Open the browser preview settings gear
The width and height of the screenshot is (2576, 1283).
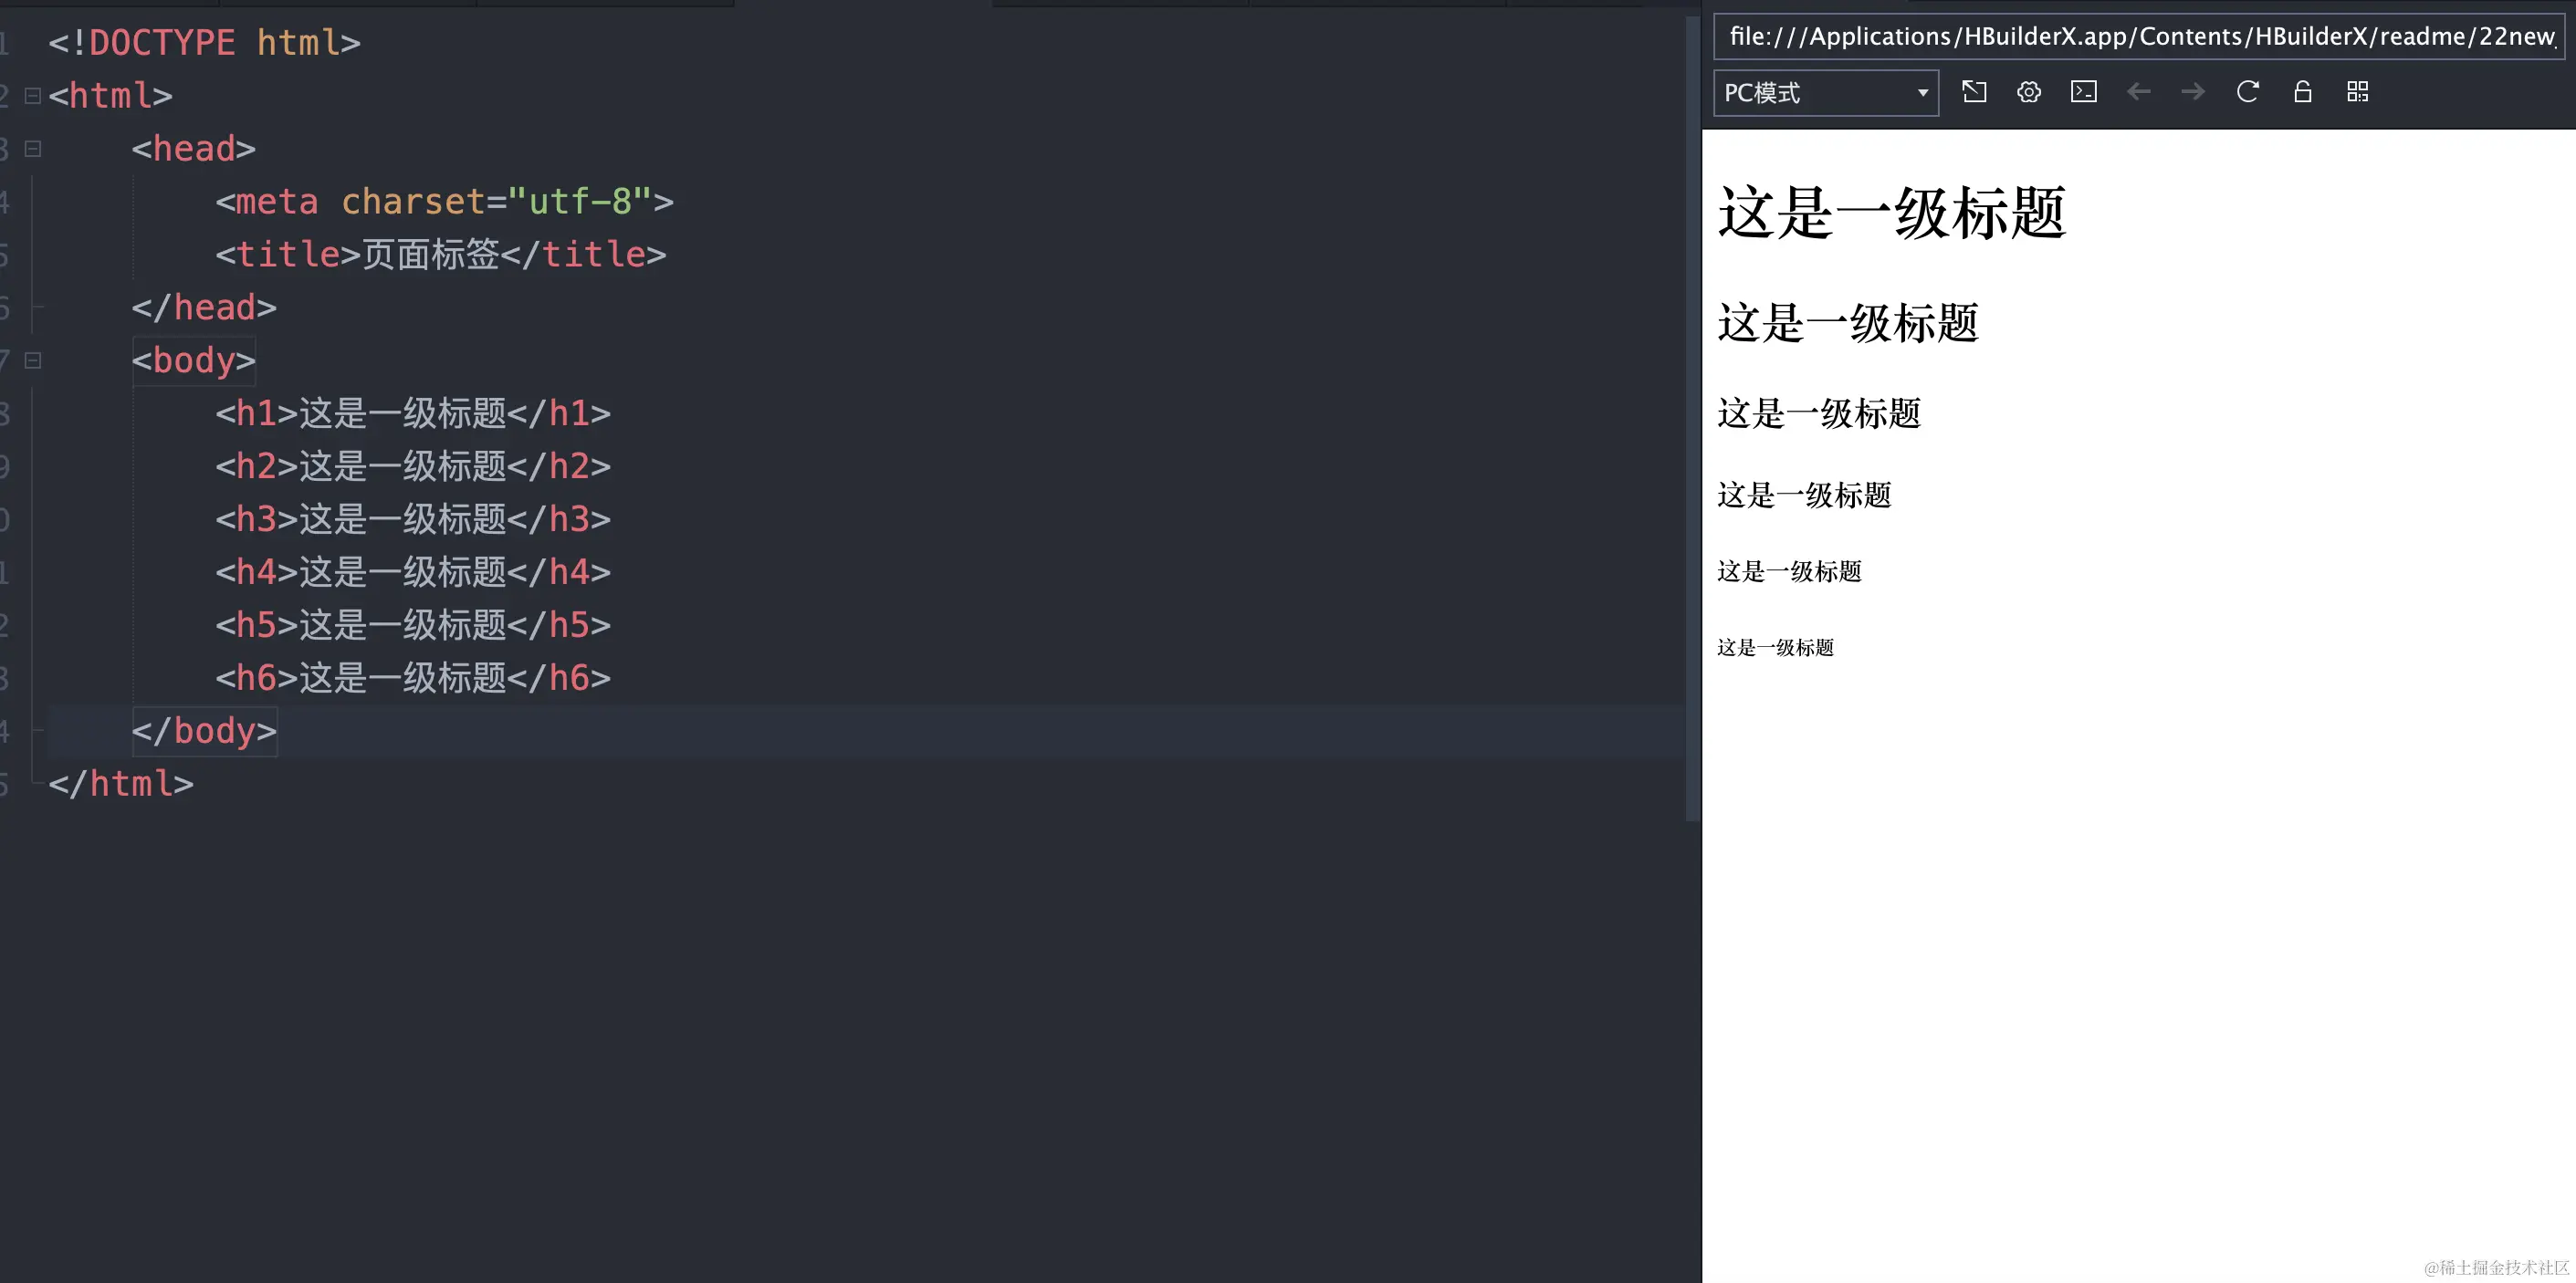point(2029,92)
